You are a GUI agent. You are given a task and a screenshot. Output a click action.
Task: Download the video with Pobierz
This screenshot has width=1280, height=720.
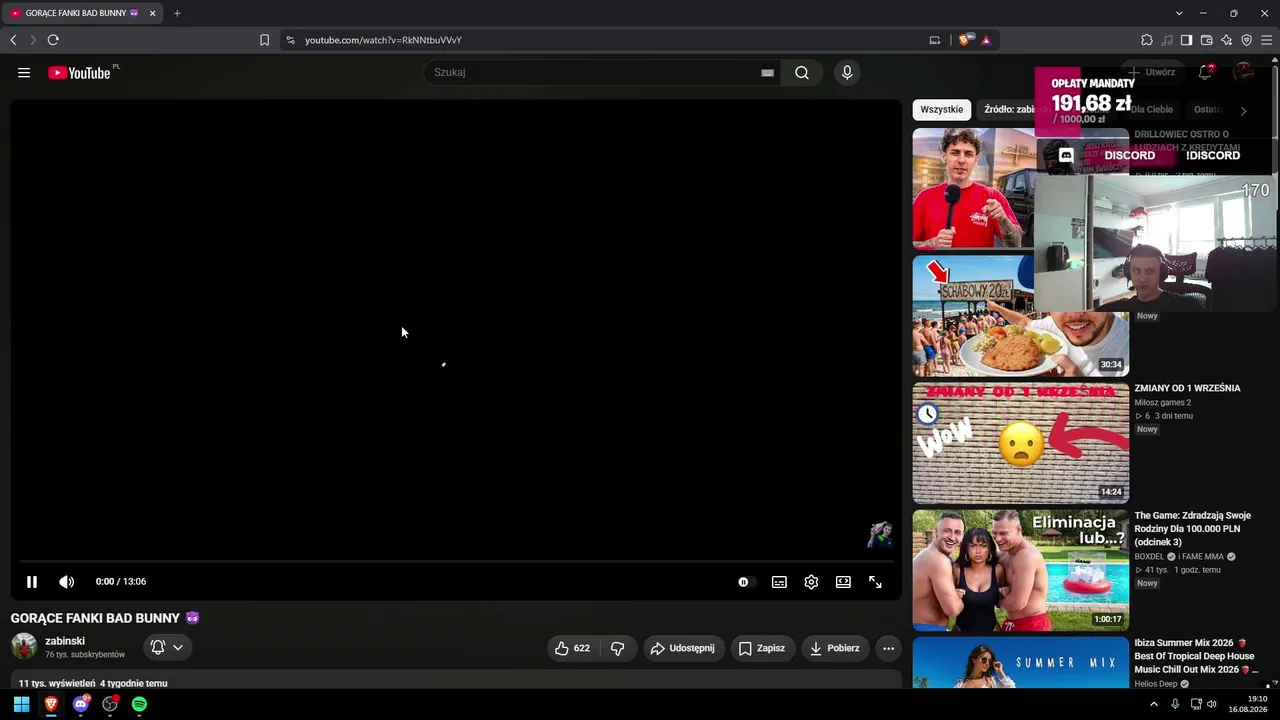pyautogui.click(x=834, y=648)
